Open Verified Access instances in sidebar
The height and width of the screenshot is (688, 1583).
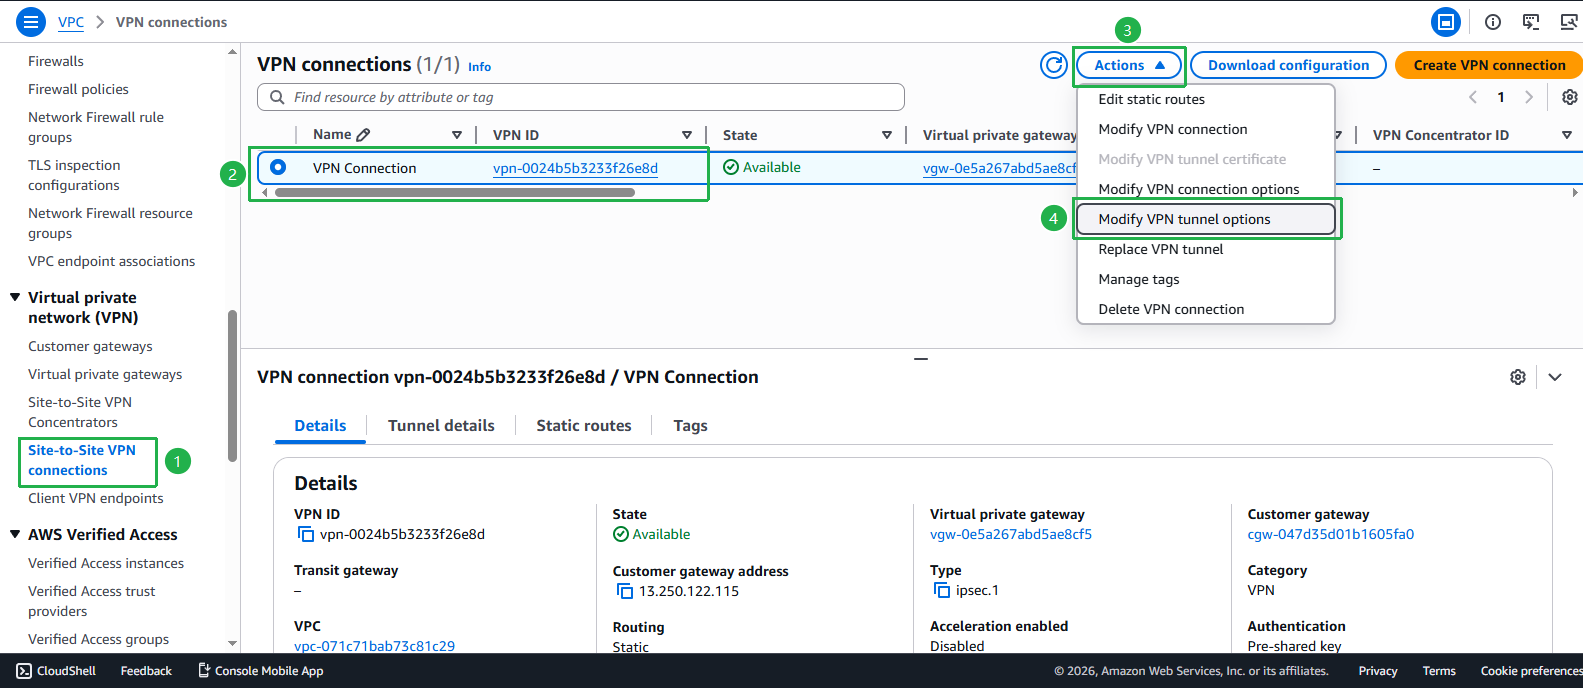pos(106,563)
